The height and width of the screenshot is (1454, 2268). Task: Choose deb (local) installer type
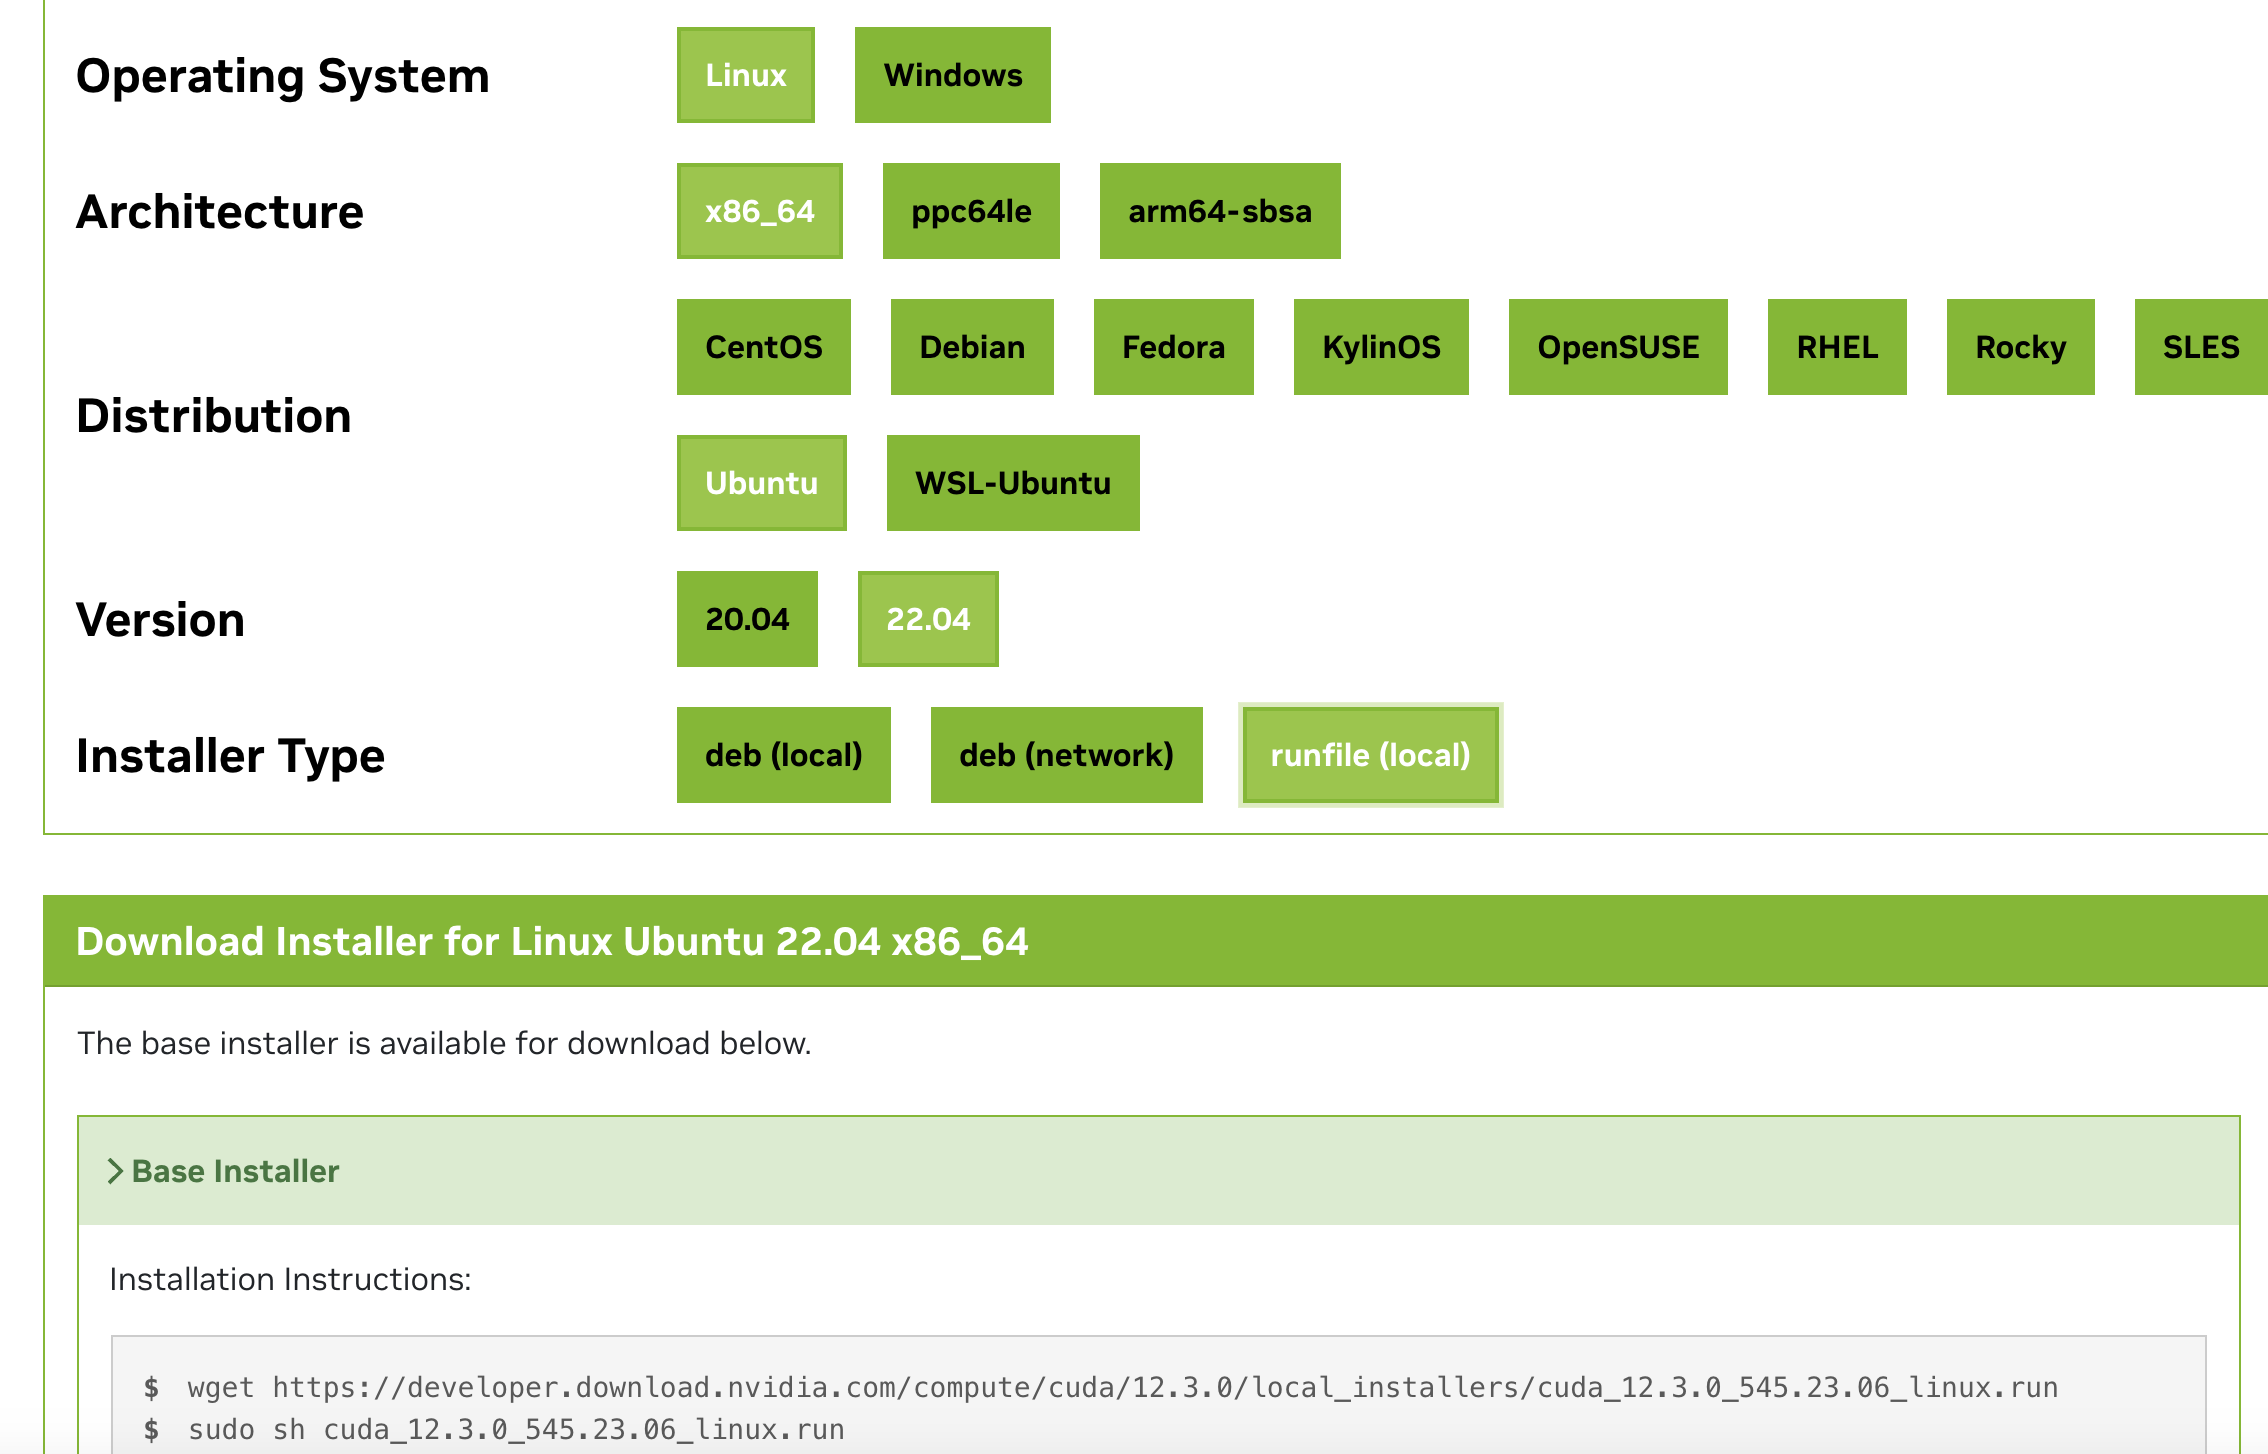point(783,755)
